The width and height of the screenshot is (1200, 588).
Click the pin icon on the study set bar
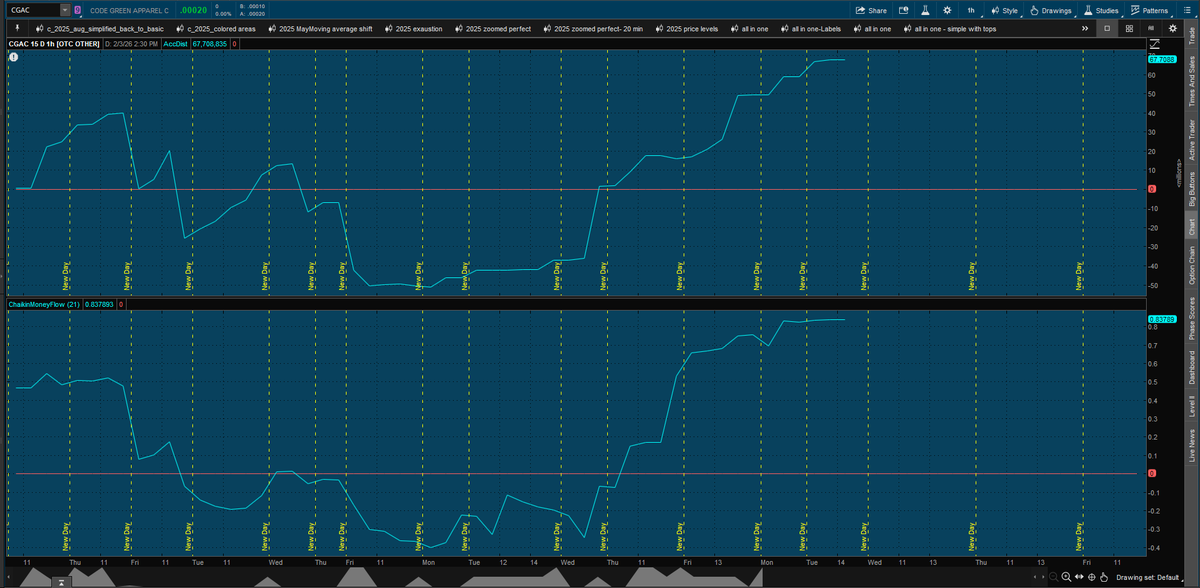[x=18, y=29]
